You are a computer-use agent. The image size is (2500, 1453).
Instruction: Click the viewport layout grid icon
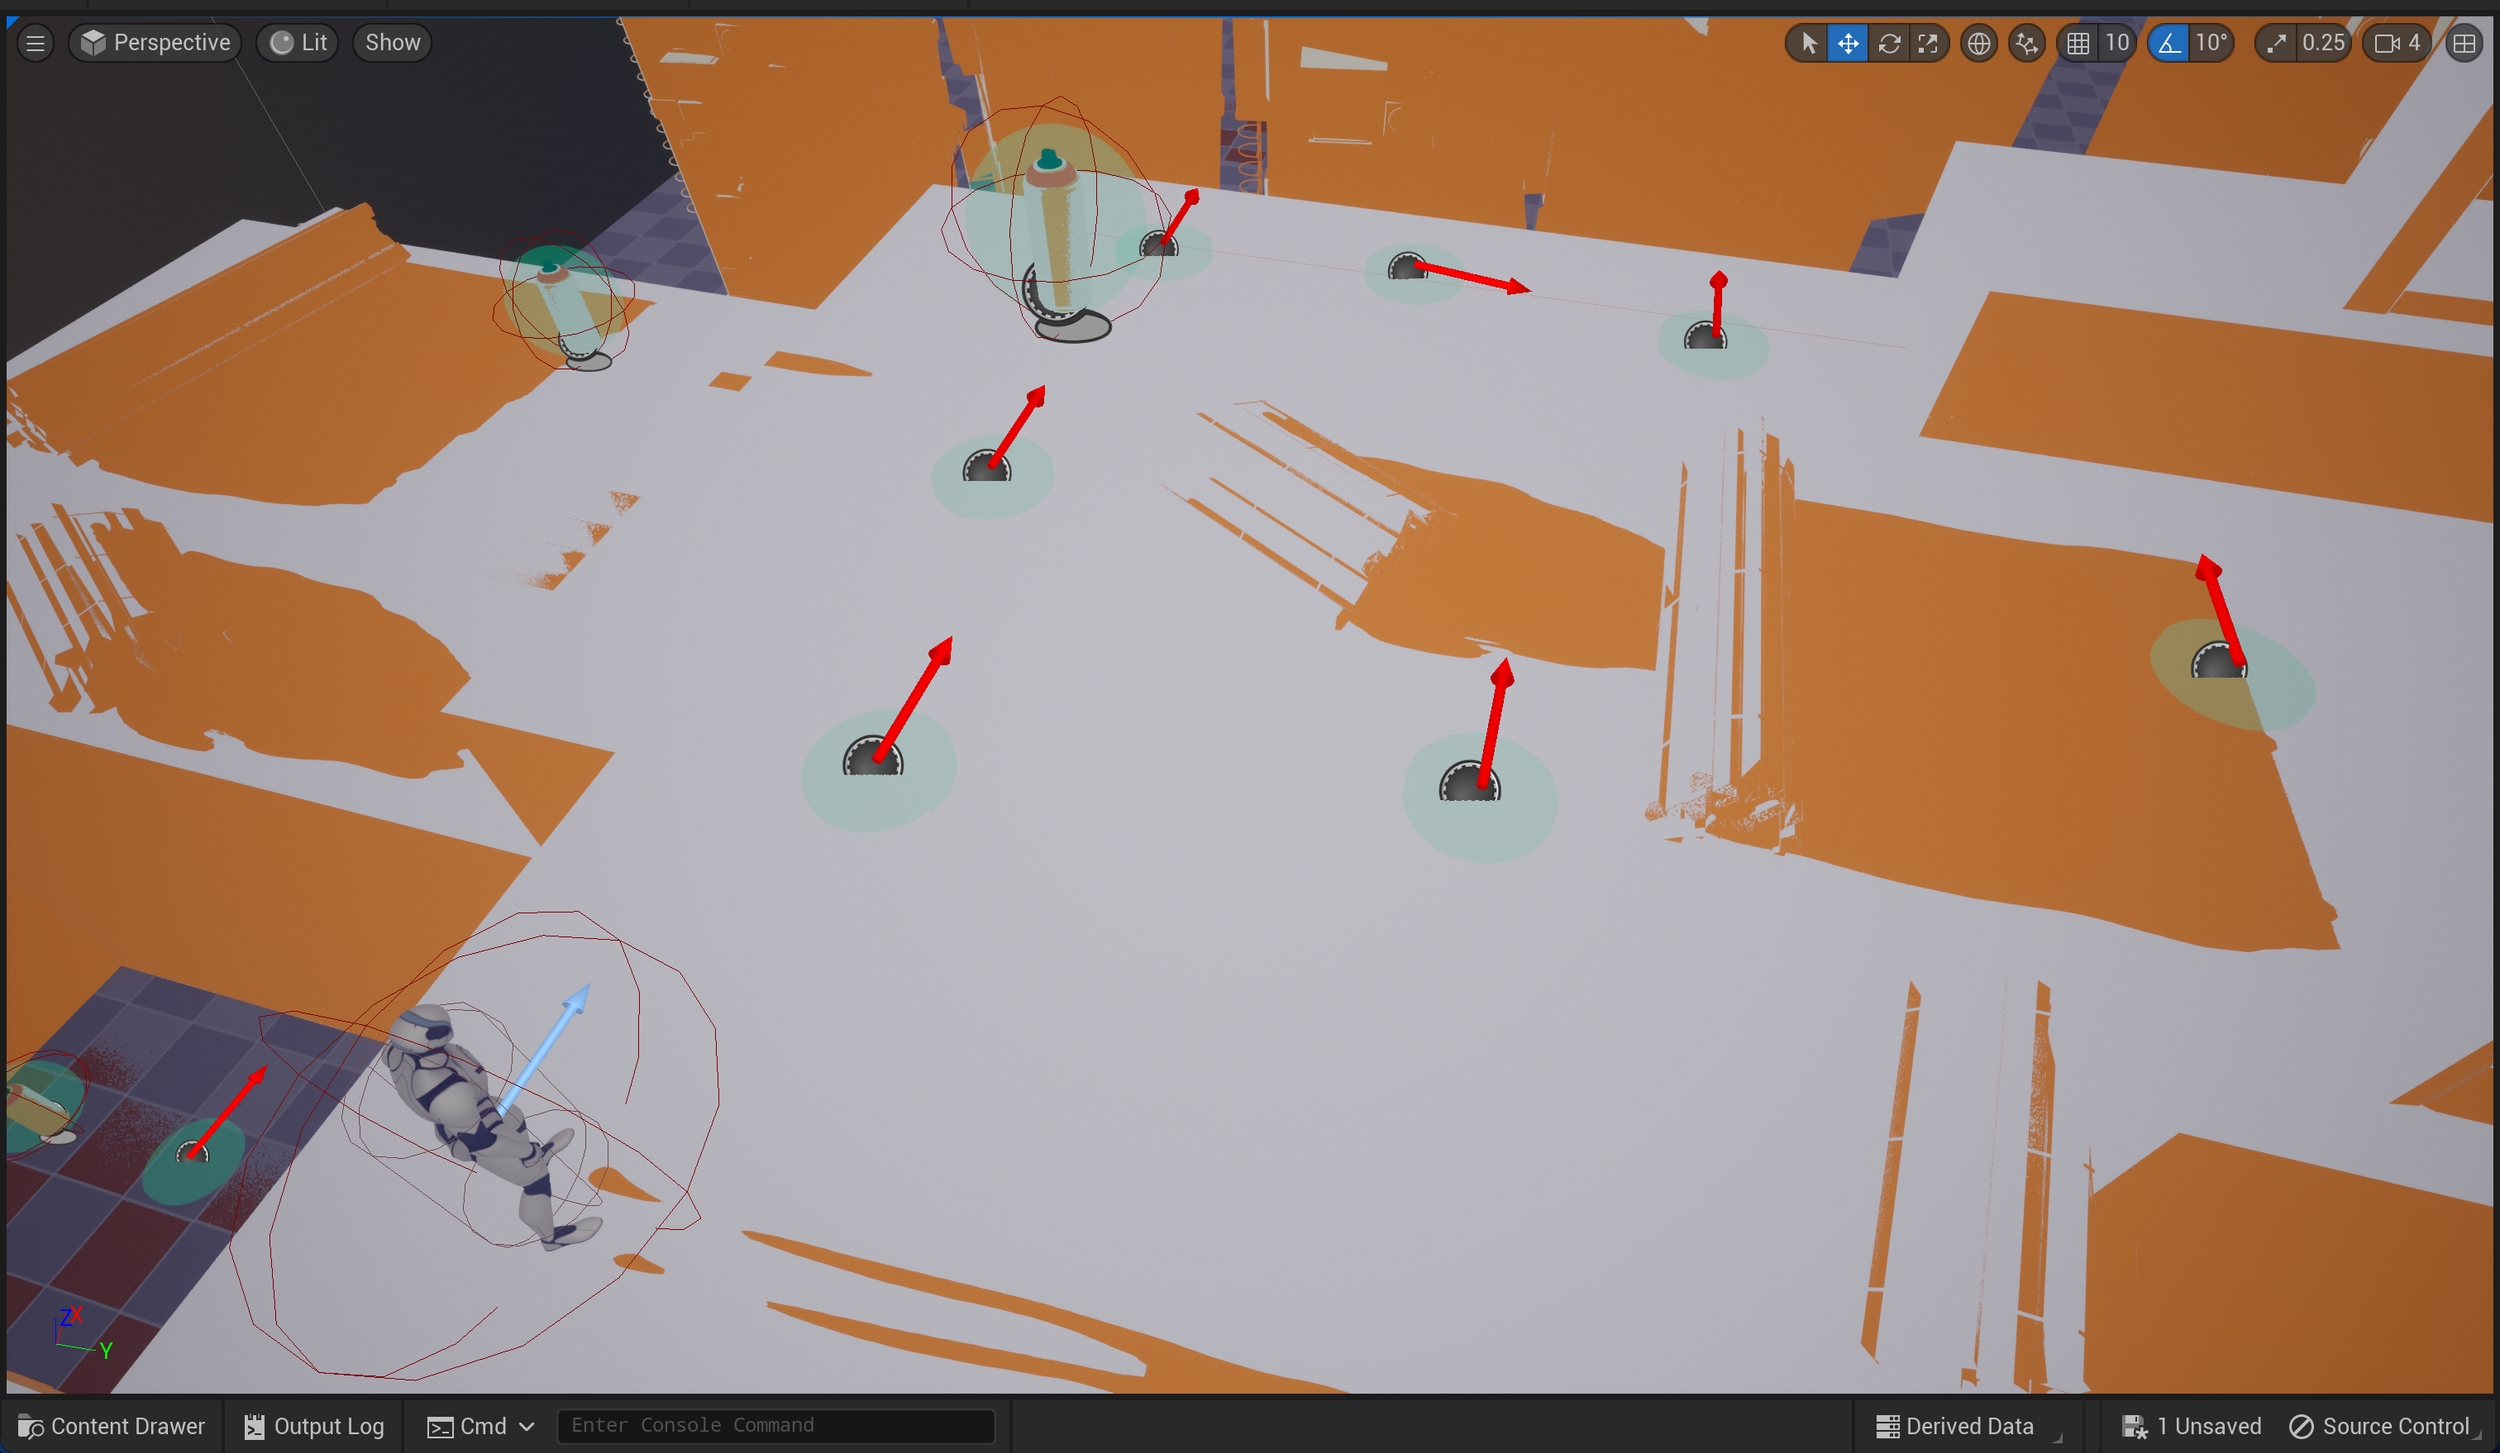[2464, 43]
